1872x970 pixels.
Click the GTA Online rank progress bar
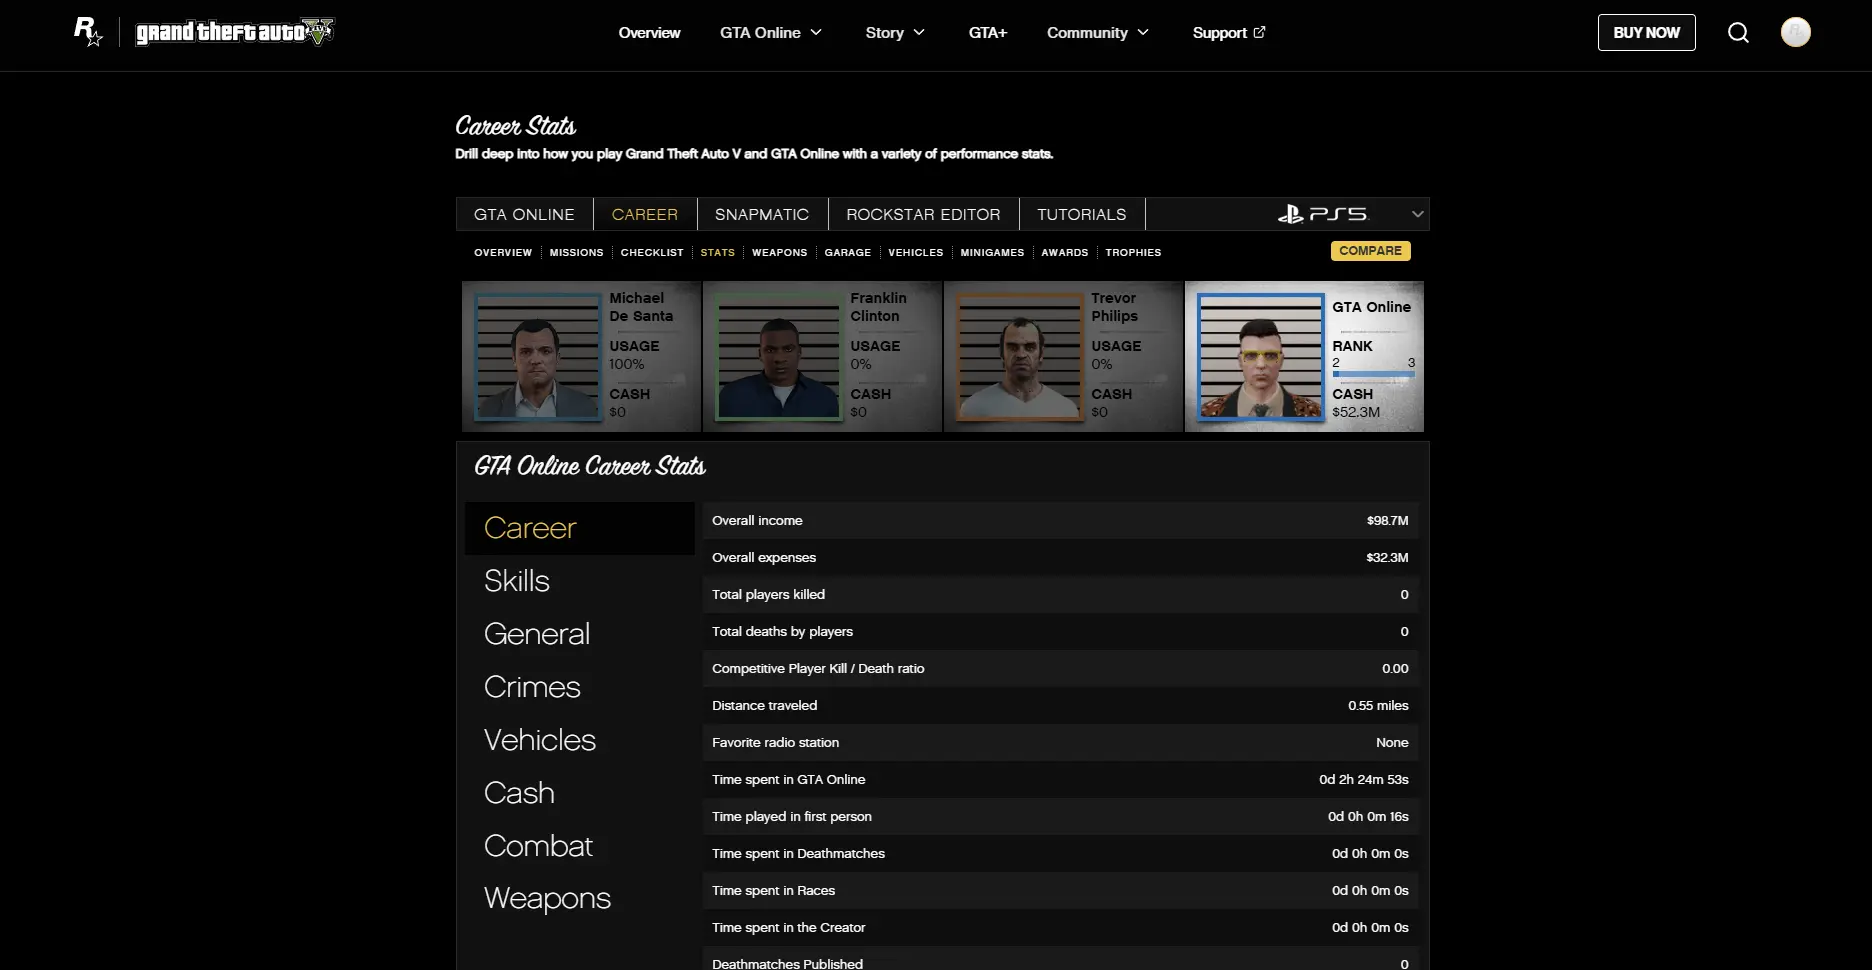1372,374
